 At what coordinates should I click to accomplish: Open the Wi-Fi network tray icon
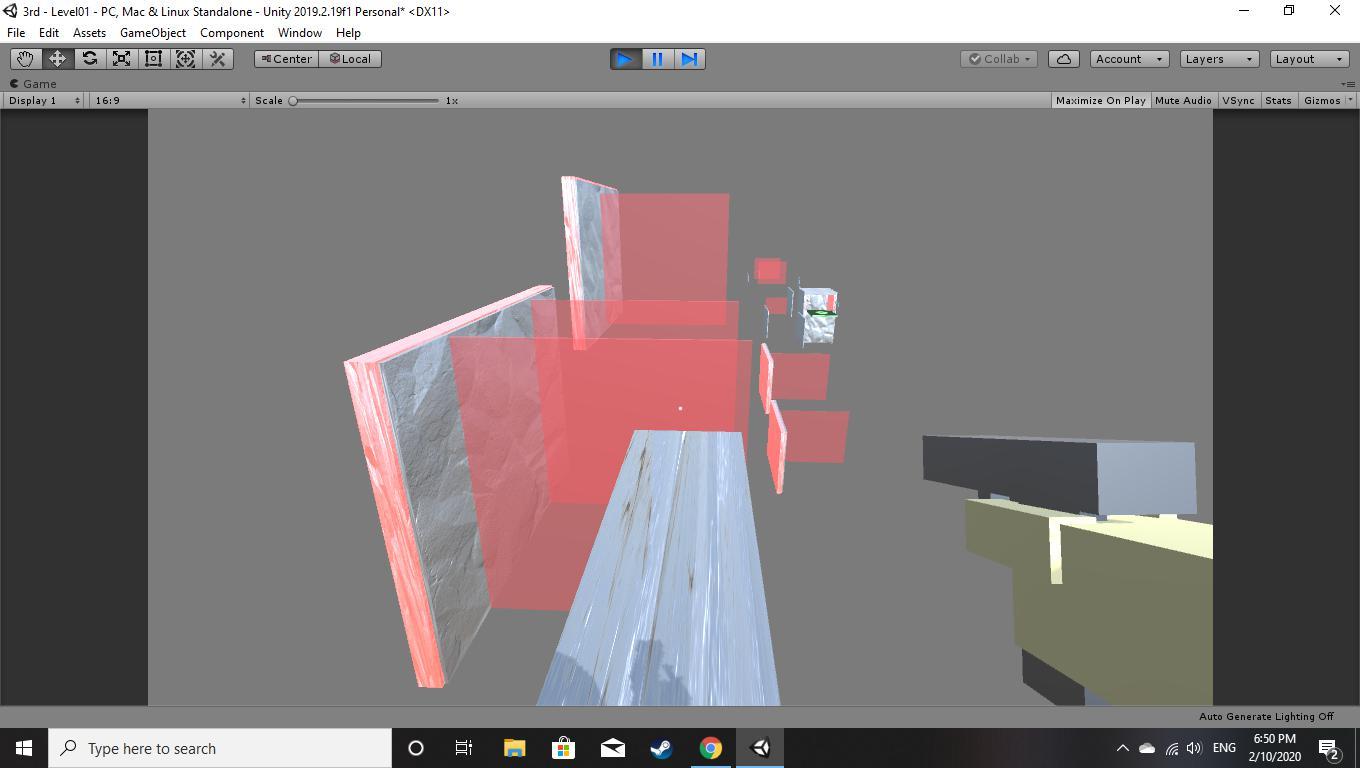click(x=1171, y=748)
